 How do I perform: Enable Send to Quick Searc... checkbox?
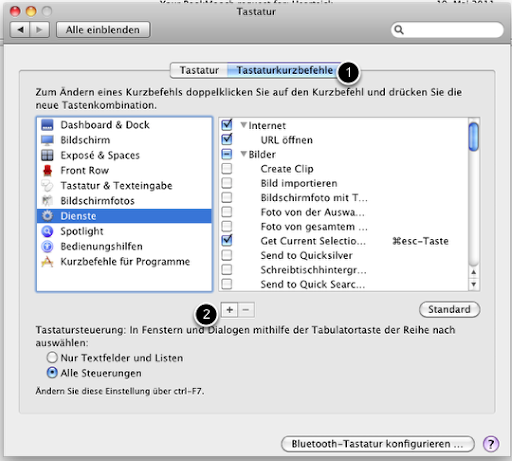[x=227, y=284]
